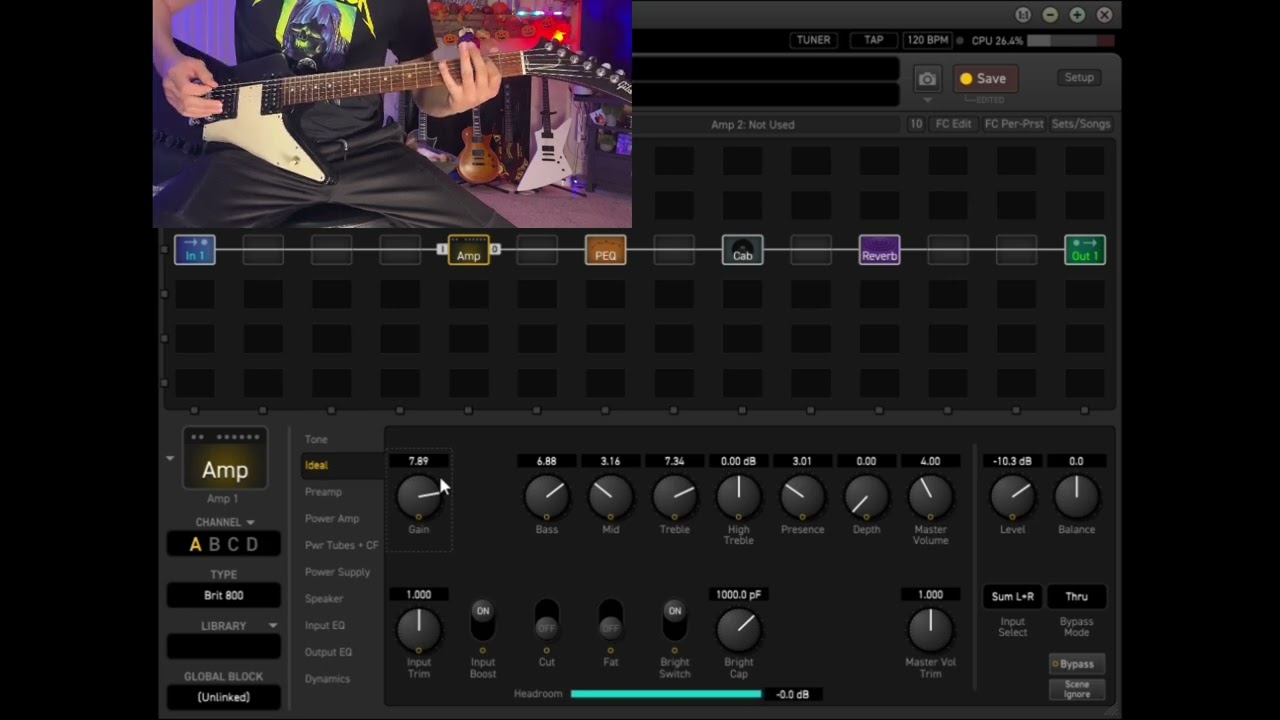This screenshot has width=1280, height=720.
Task: Click the Balance knob
Action: pyautogui.click(x=1076, y=496)
